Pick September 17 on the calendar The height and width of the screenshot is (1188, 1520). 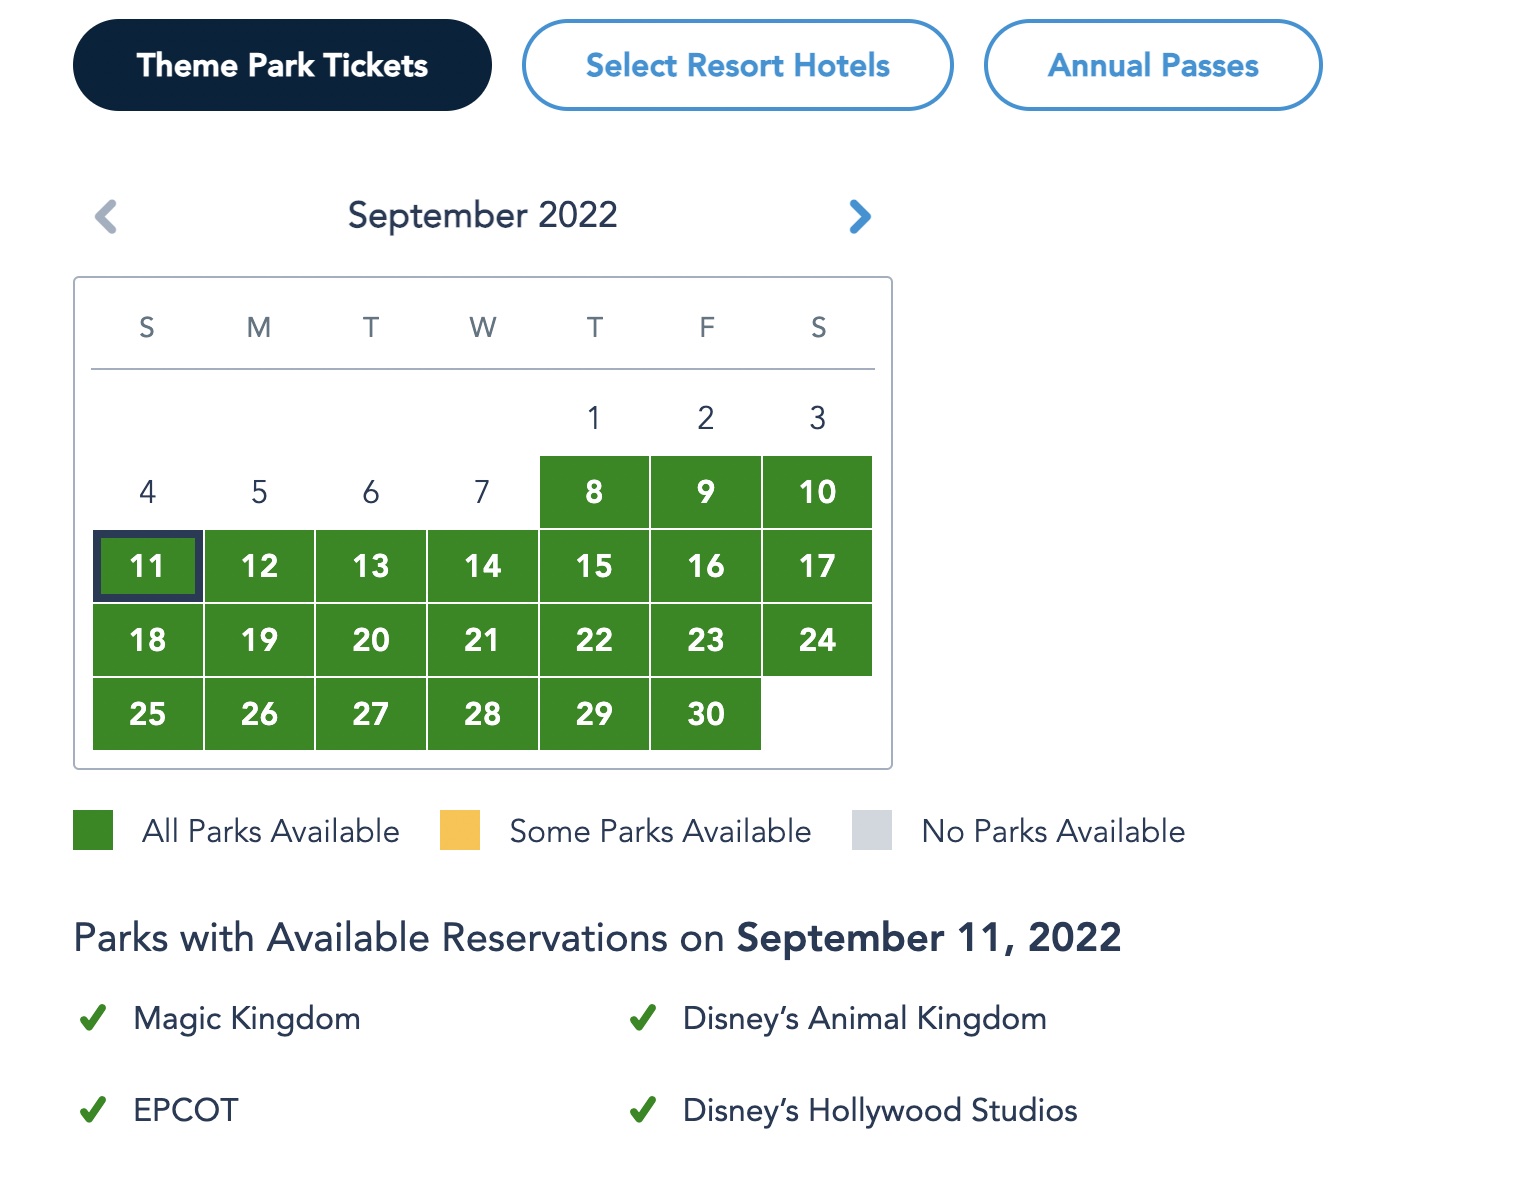[817, 566]
